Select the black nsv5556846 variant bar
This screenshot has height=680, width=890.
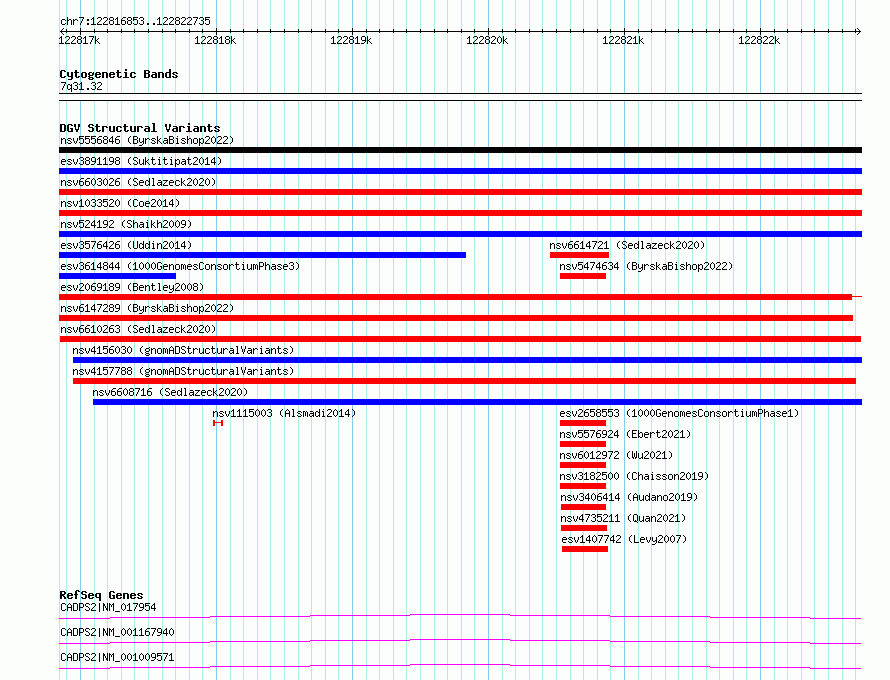coord(460,150)
